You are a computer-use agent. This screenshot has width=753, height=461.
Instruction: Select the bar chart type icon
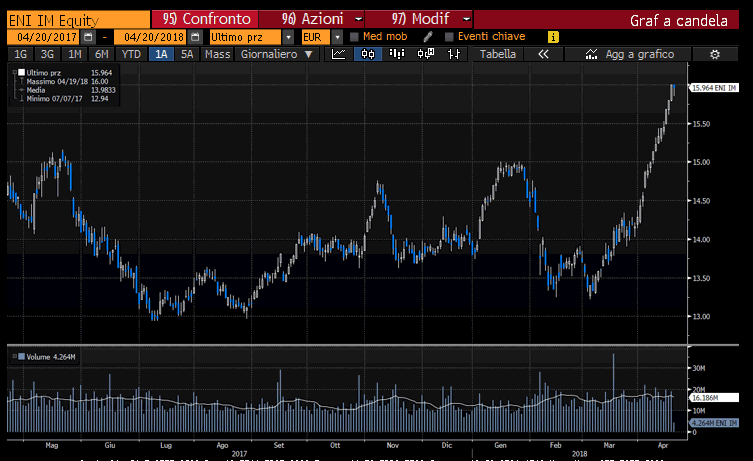pyautogui.click(x=397, y=54)
